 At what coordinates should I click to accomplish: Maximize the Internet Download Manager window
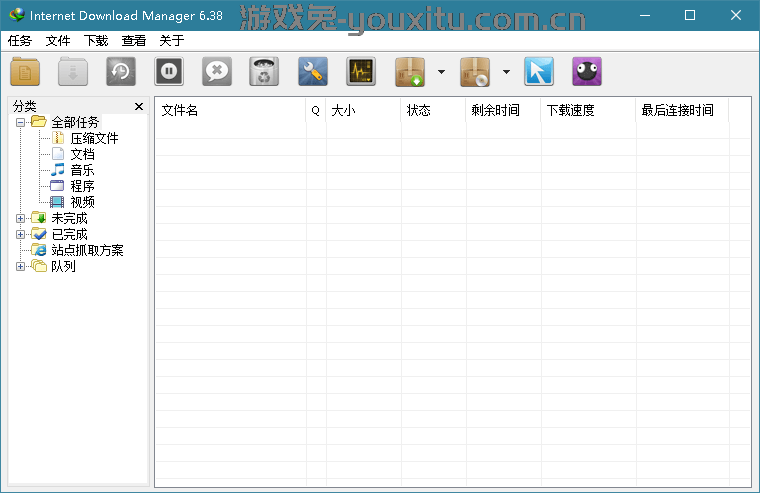[690, 15]
